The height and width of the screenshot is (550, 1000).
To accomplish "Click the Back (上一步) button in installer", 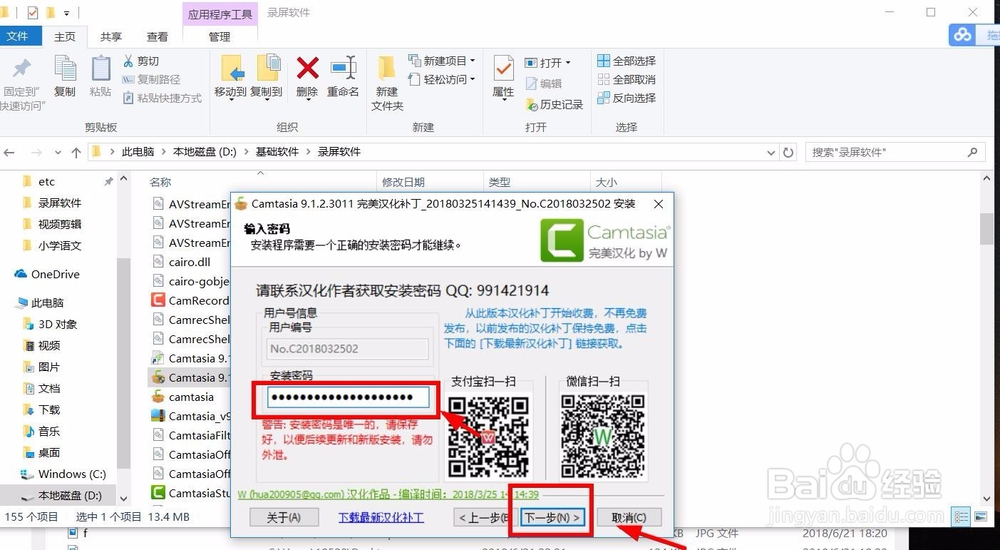I will pos(483,517).
